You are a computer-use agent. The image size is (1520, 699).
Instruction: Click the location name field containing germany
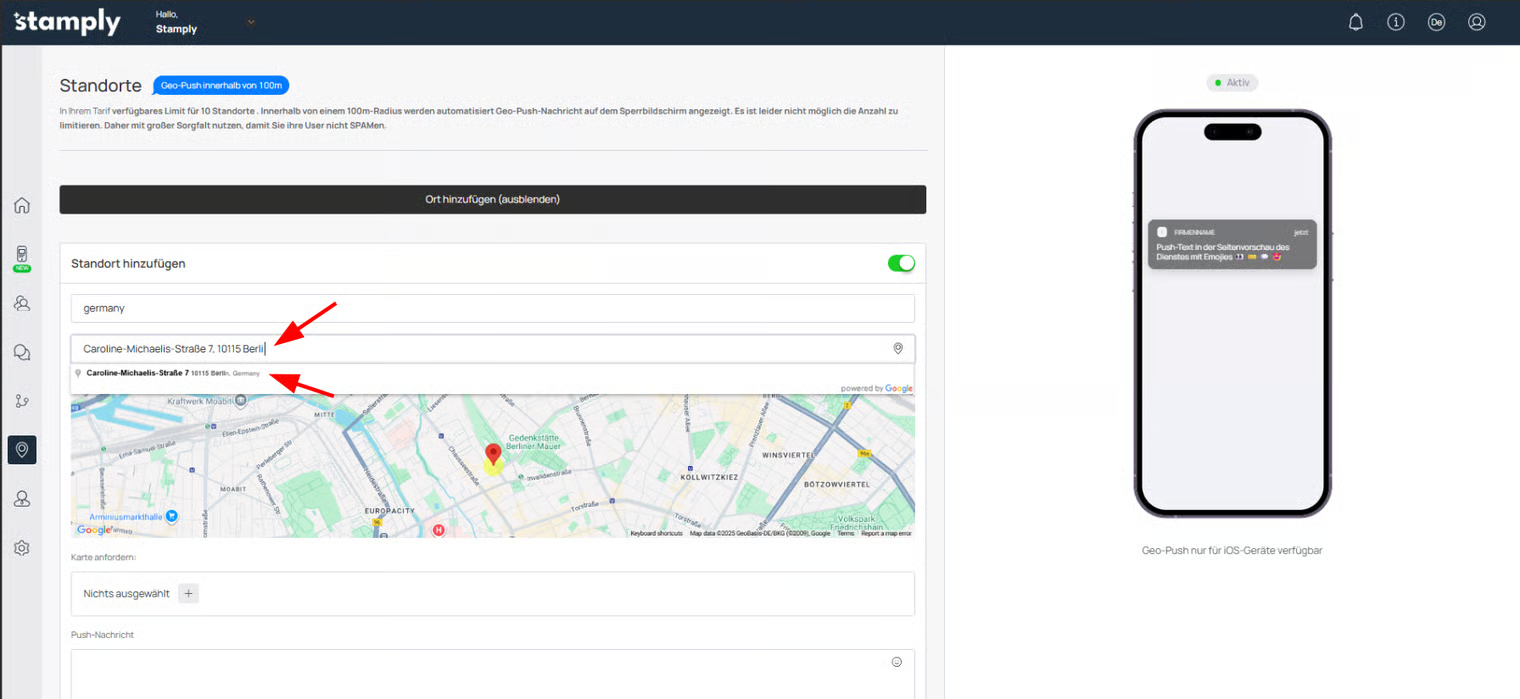point(492,308)
